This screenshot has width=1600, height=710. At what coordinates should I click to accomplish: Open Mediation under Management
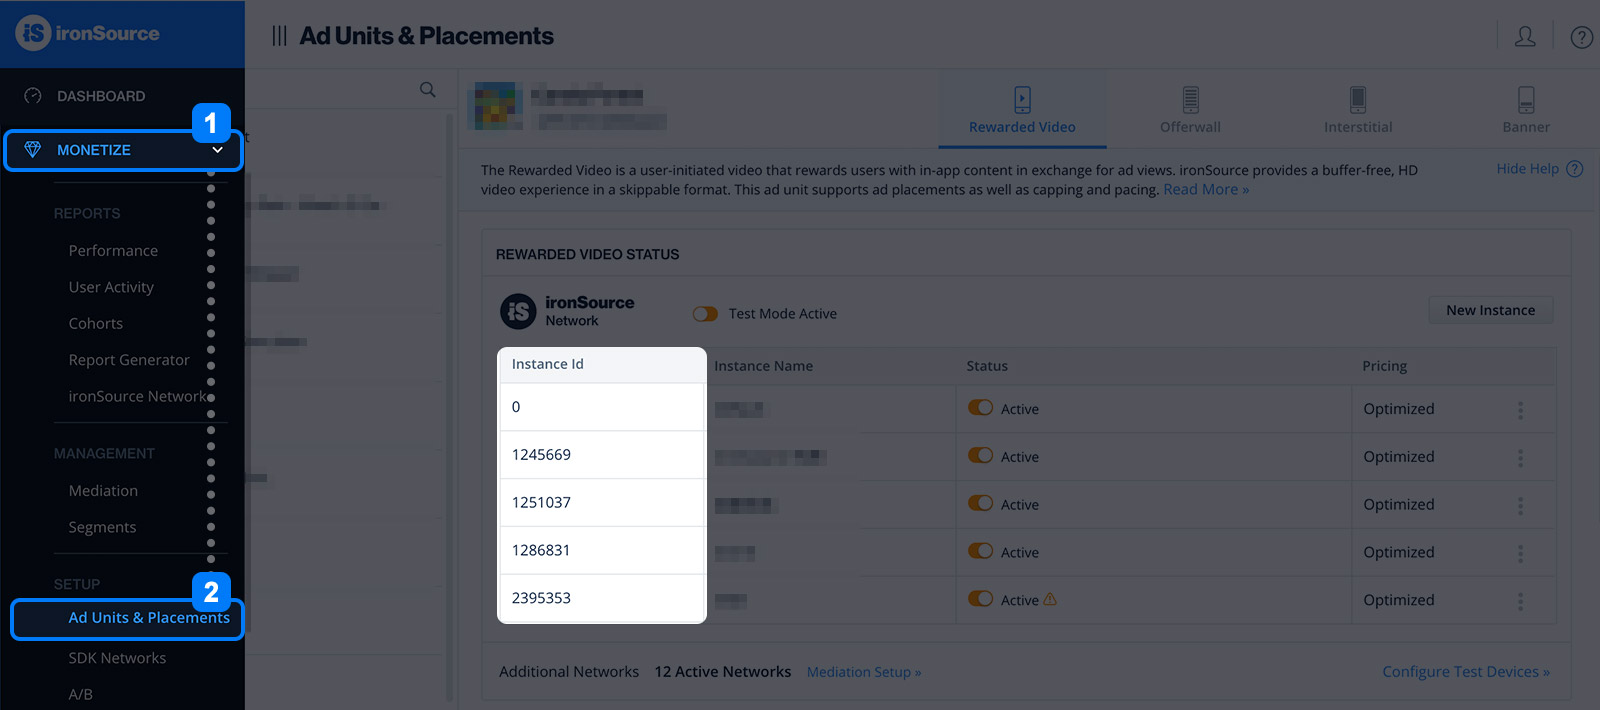103,491
